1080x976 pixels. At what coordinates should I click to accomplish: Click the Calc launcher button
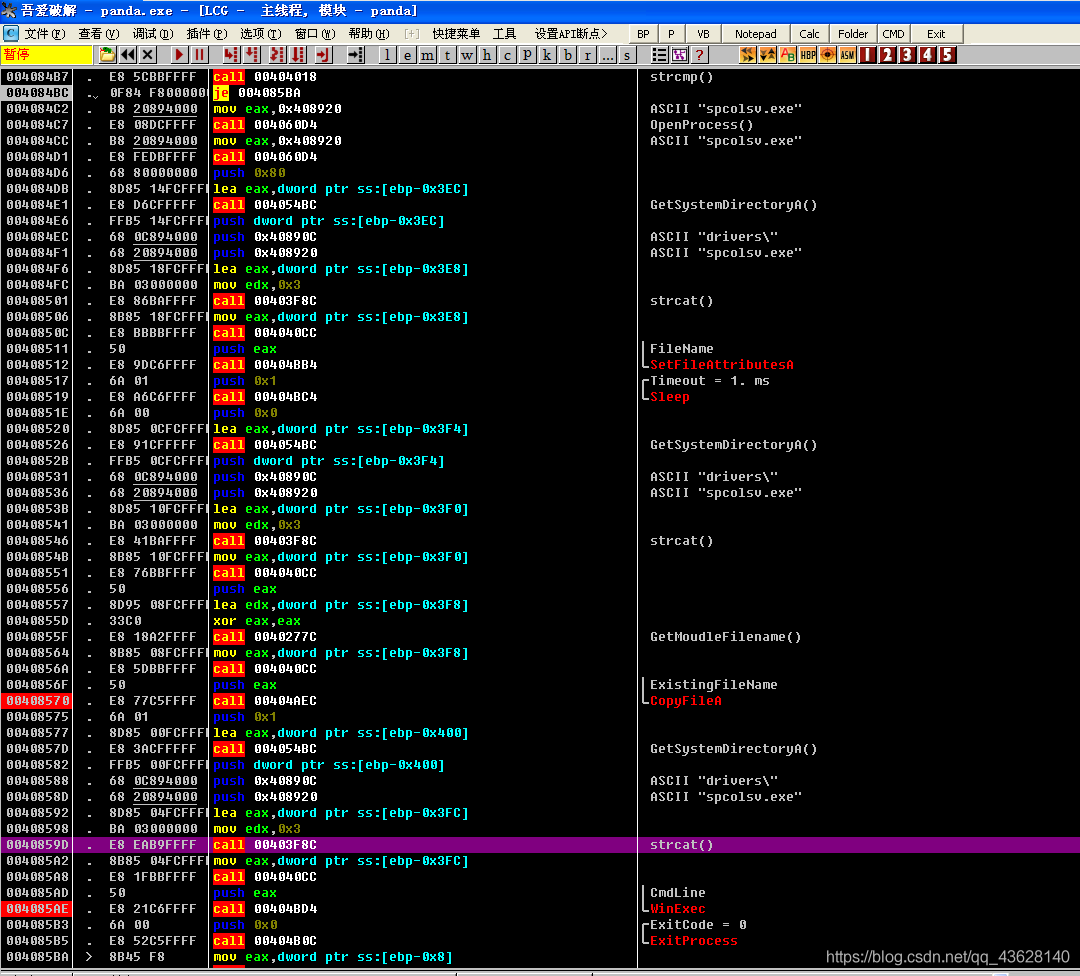click(809, 34)
